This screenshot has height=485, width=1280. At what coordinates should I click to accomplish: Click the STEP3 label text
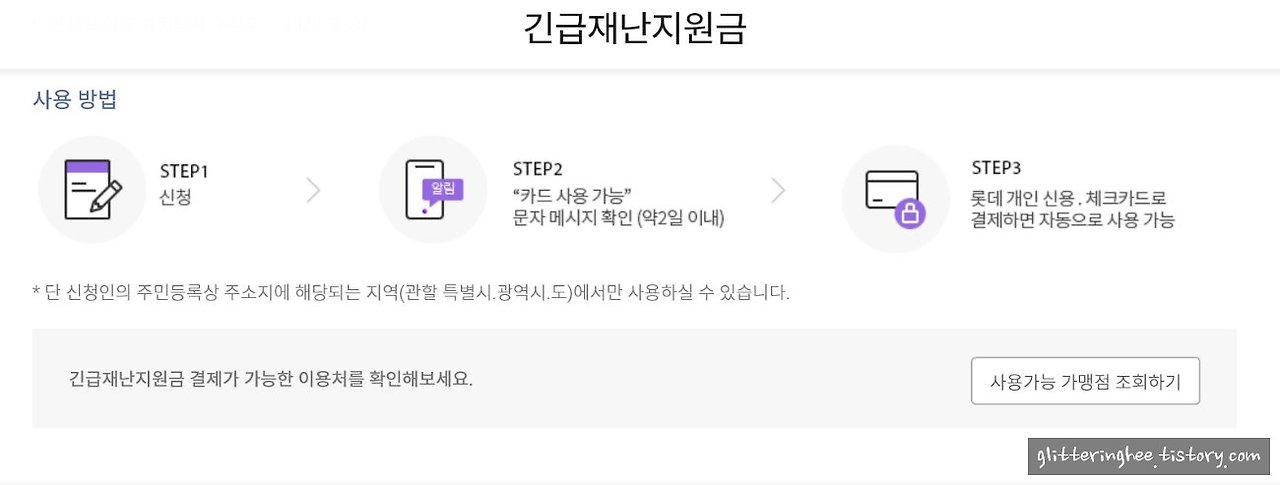(996, 168)
